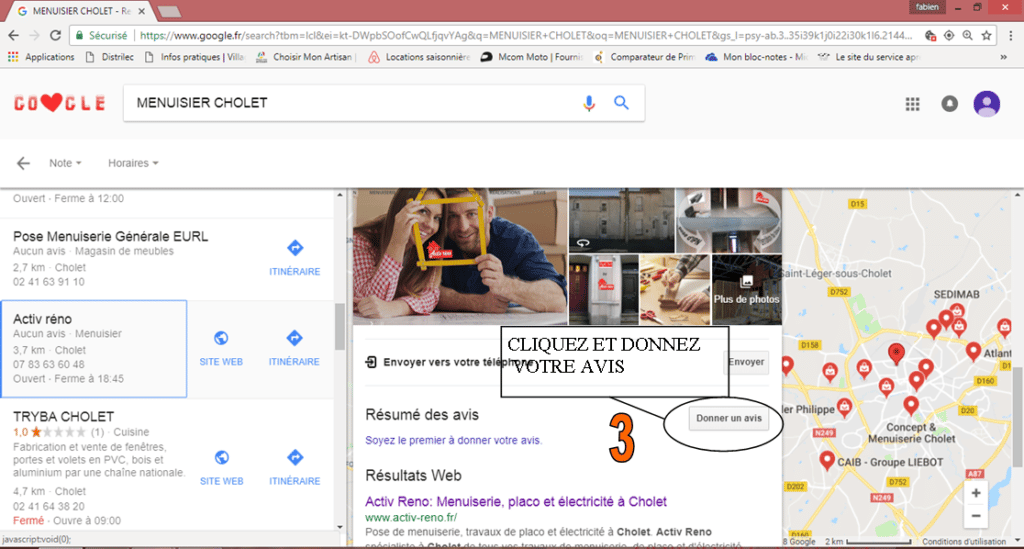Get directions to Pose Menuiserie Générale
This screenshot has width=1024, height=549.
295,248
